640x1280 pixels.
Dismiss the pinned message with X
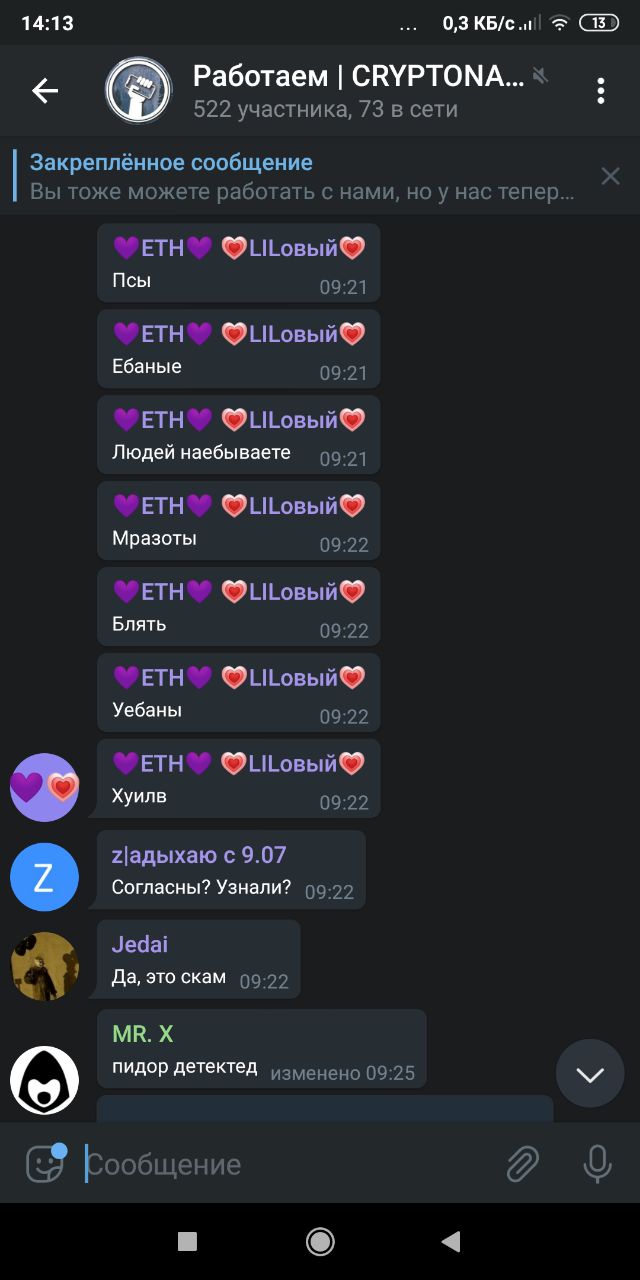[610, 176]
